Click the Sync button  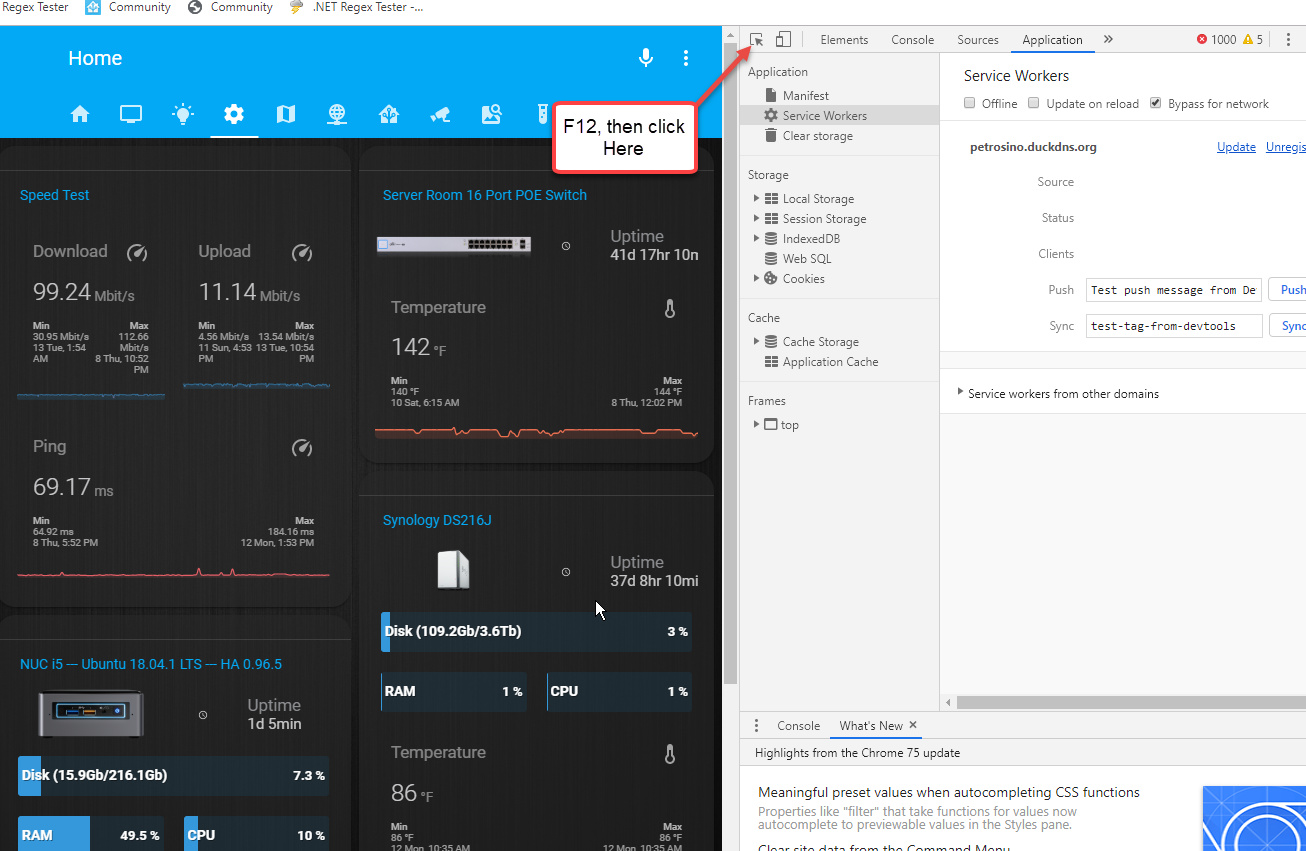coord(1290,326)
